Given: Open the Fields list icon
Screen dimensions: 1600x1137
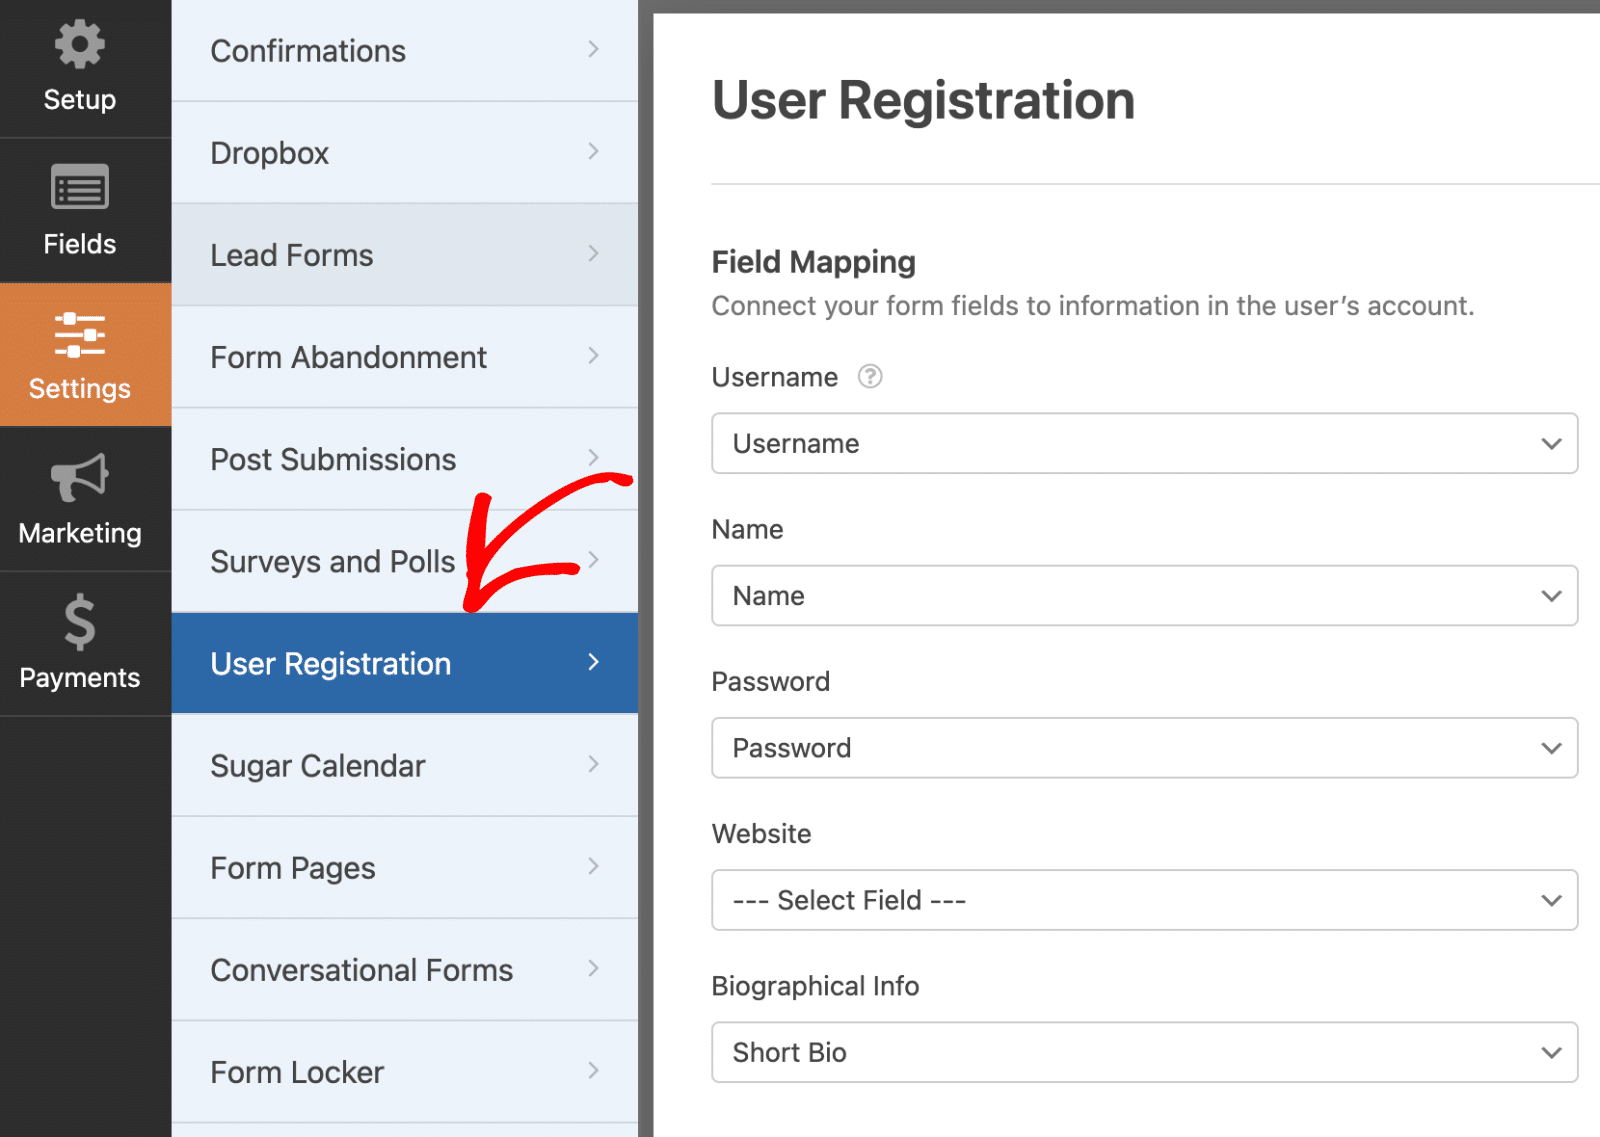Looking at the screenshot, I should 79,187.
